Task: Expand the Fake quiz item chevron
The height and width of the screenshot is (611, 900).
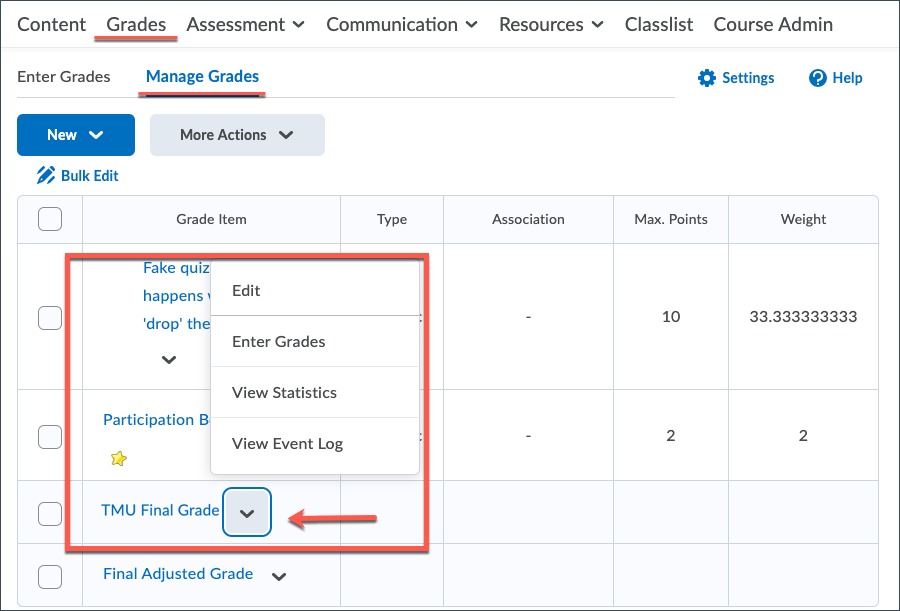Action: pos(169,359)
